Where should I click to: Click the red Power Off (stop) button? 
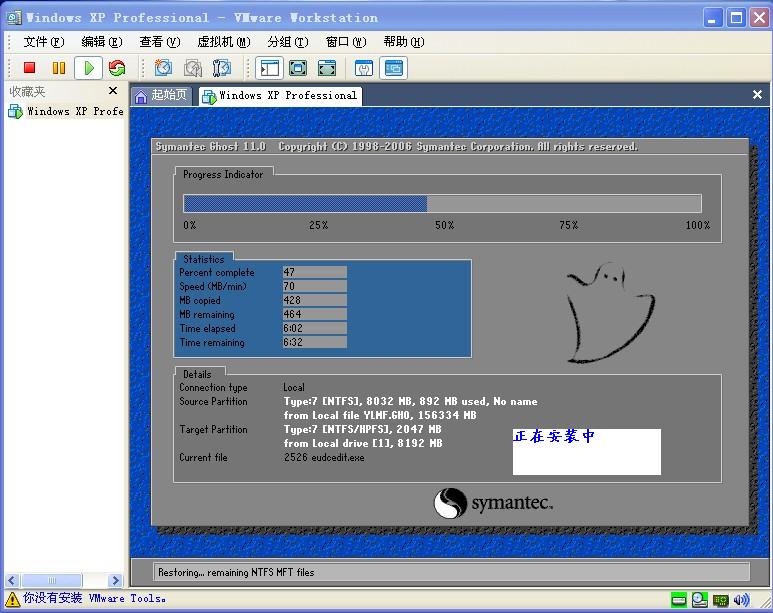pyautogui.click(x=30, y=68)
